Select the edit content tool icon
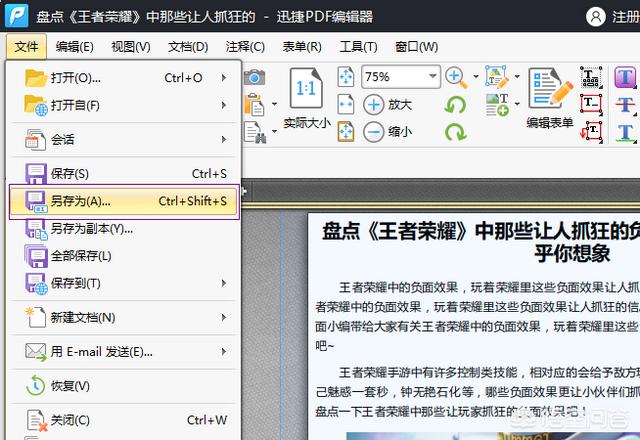Screen dimensions: 640x440 (x=497, y=77)
